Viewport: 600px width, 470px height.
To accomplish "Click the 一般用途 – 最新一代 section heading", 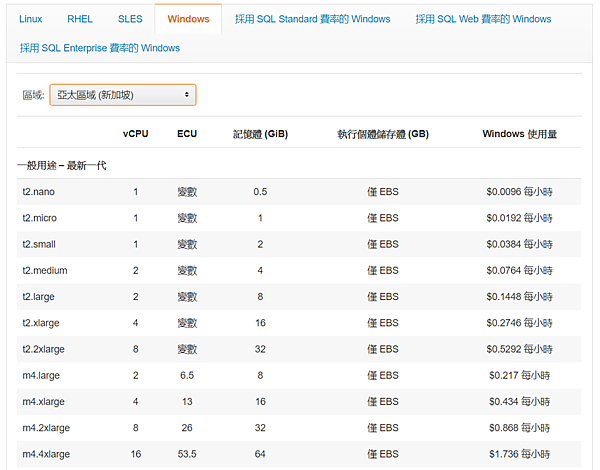I will (x=62, y=165).
